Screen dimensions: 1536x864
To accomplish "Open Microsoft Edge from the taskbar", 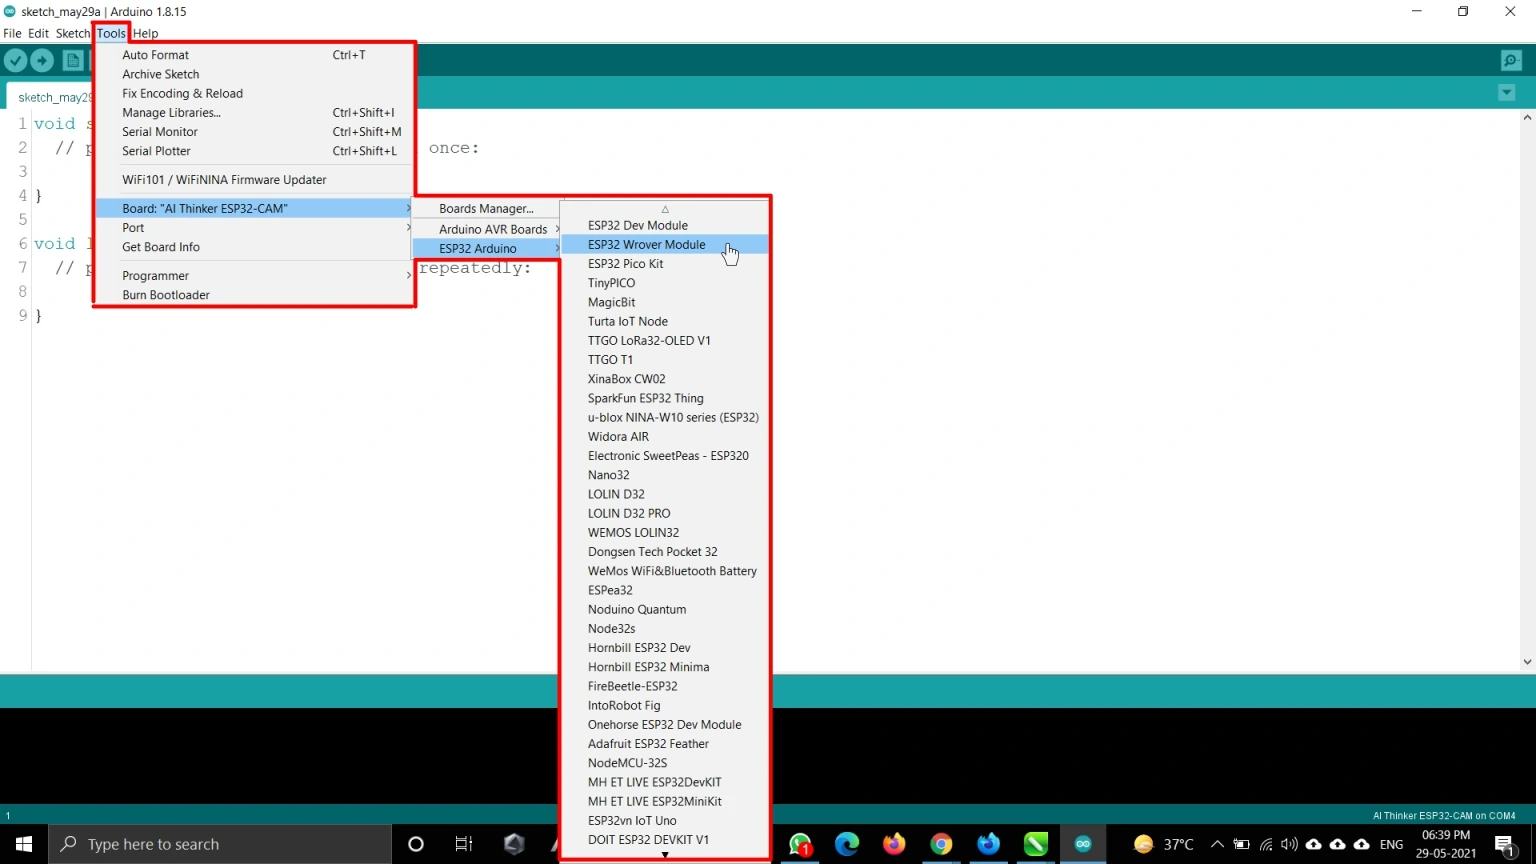I will 847,844.
